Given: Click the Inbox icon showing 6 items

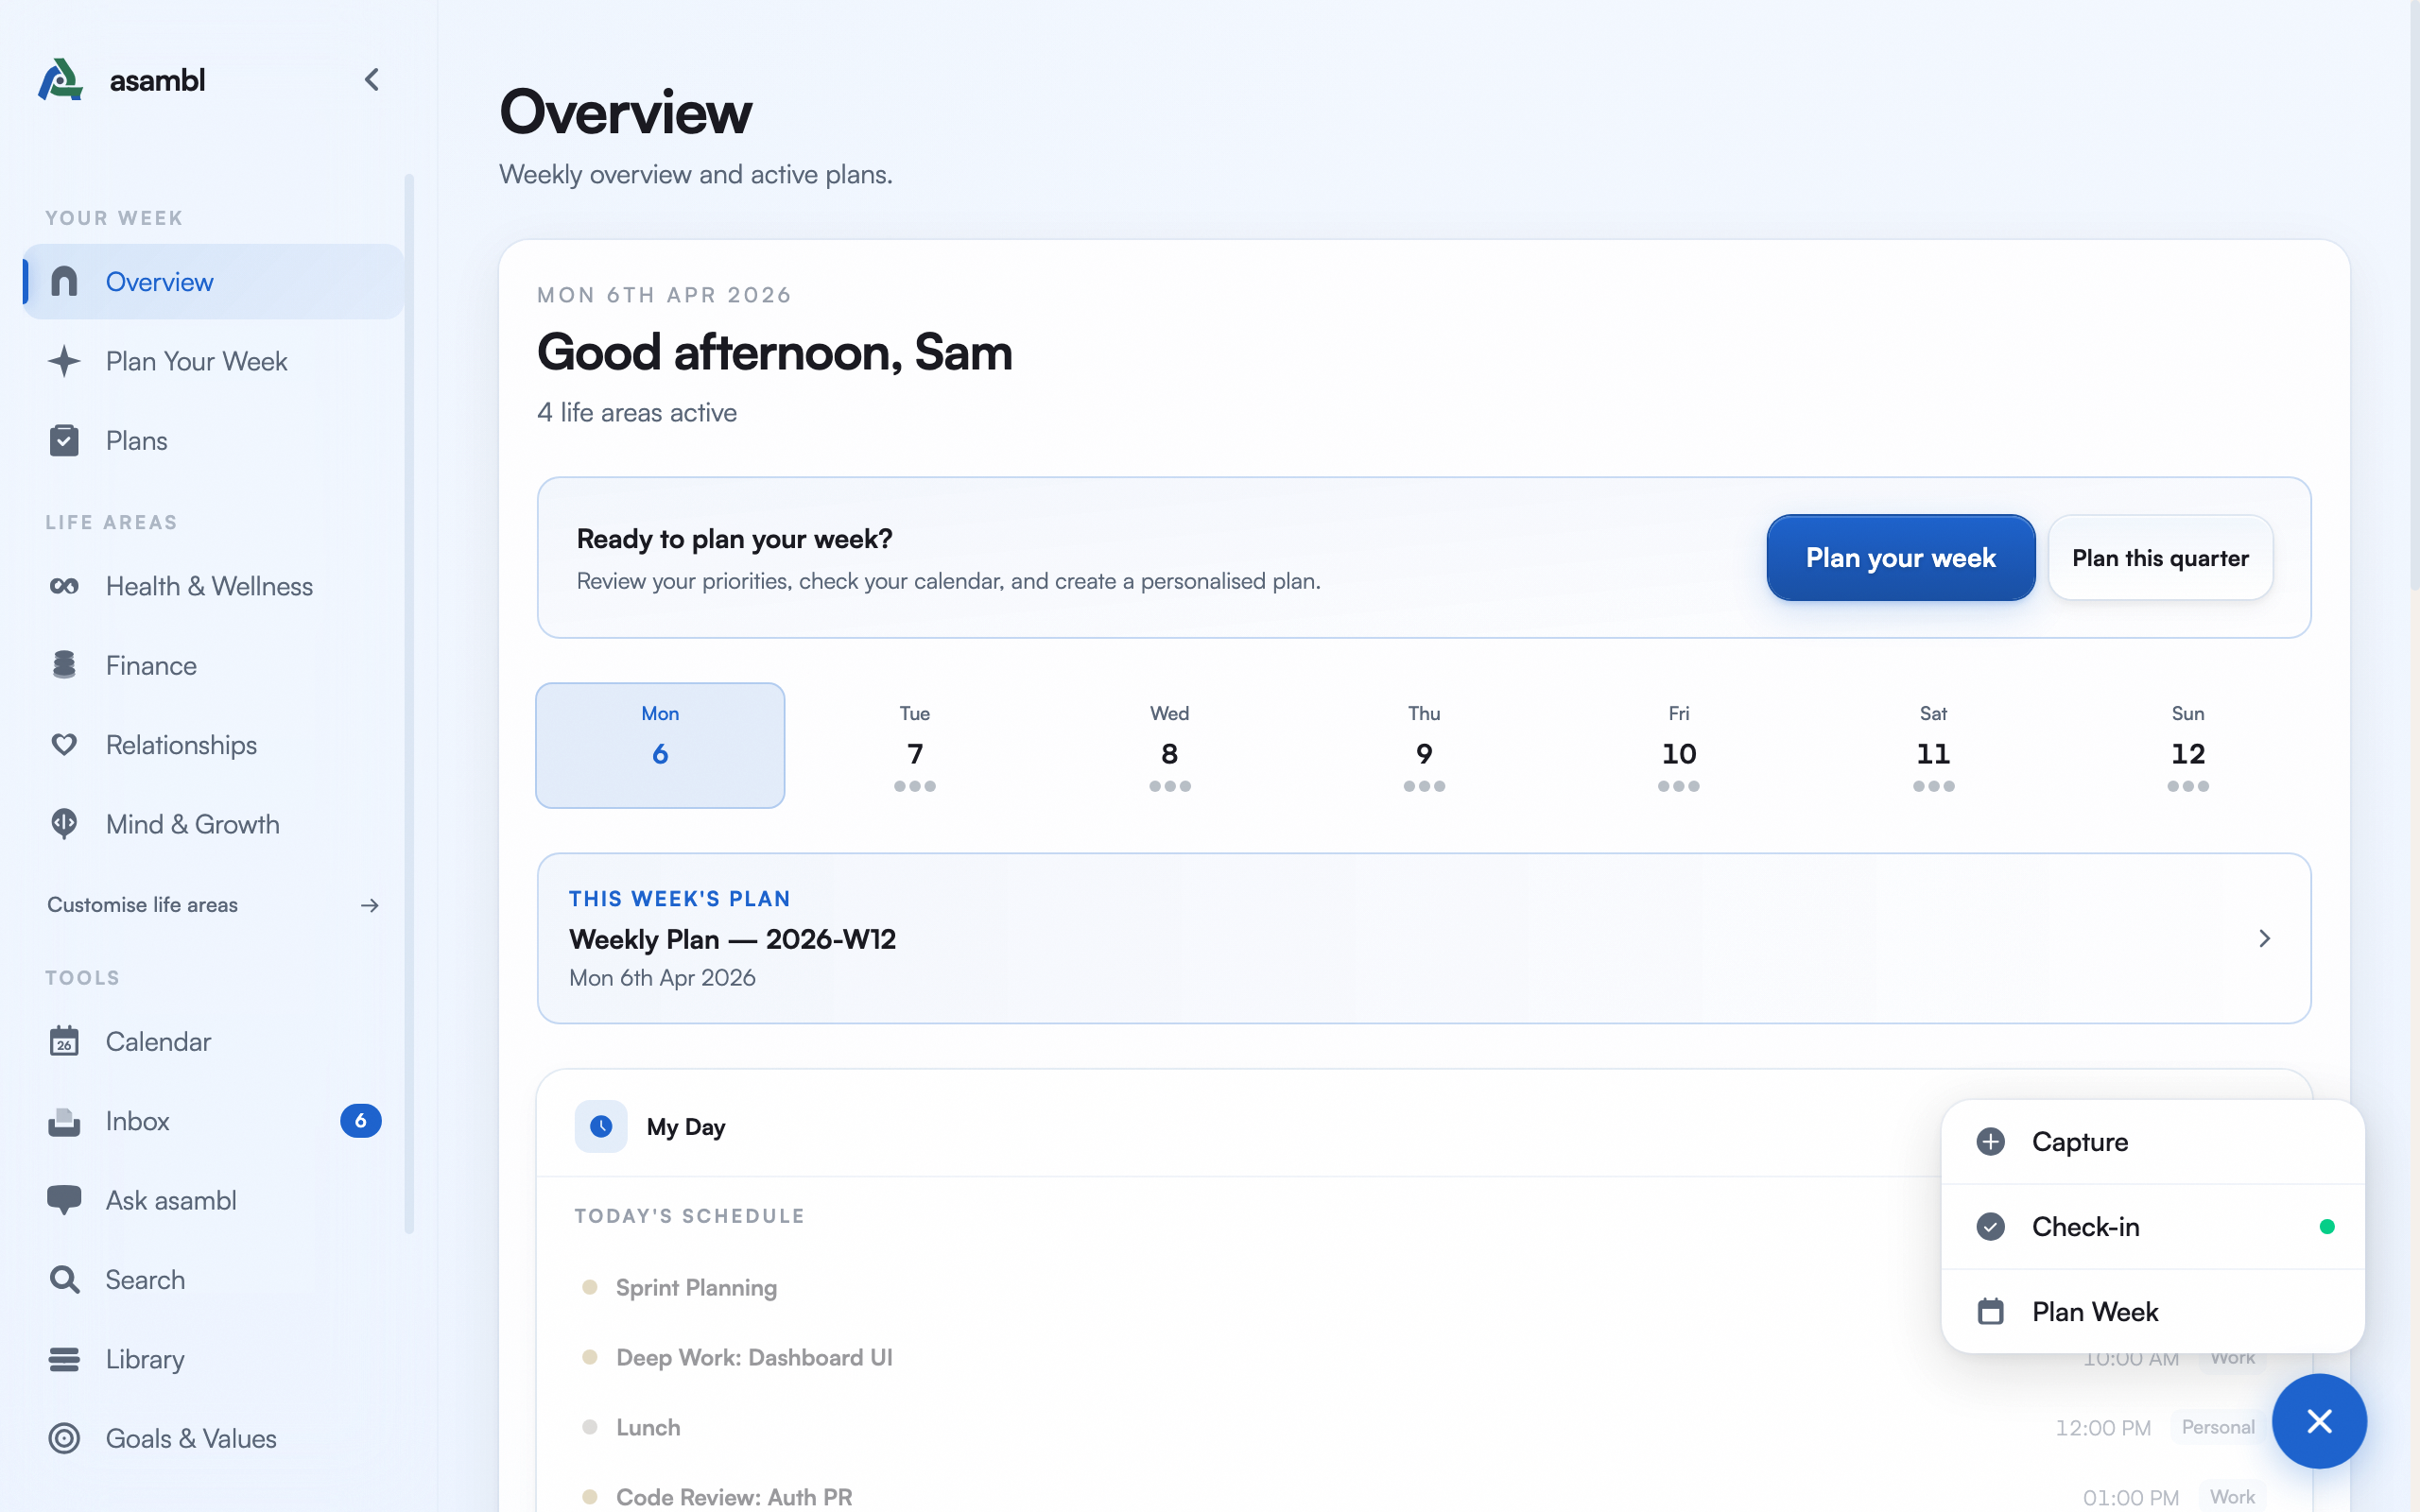Looking at the screenshot, I should tap(64, 1121).
